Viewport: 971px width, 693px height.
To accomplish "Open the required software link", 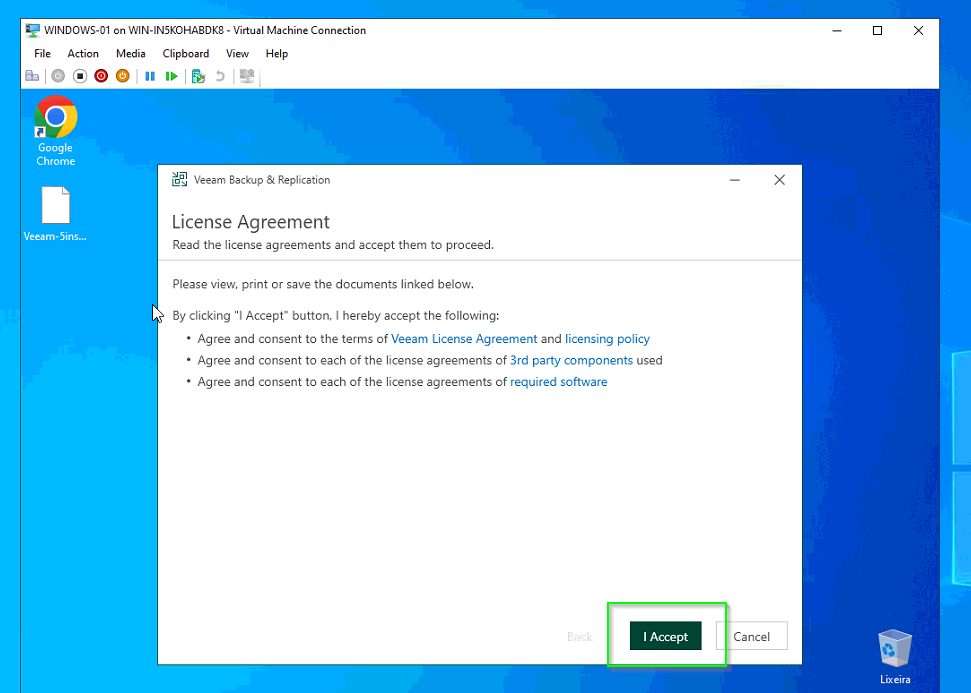I will 559,382.
